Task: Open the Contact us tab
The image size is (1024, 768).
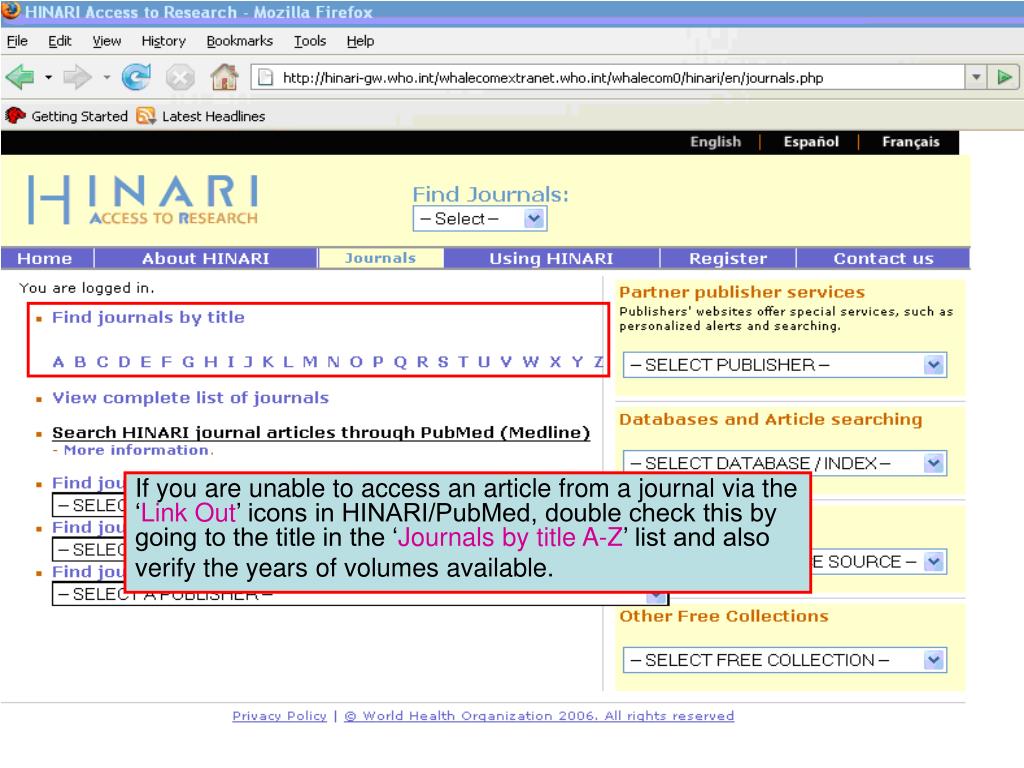Action: click(x=884, y=259)
